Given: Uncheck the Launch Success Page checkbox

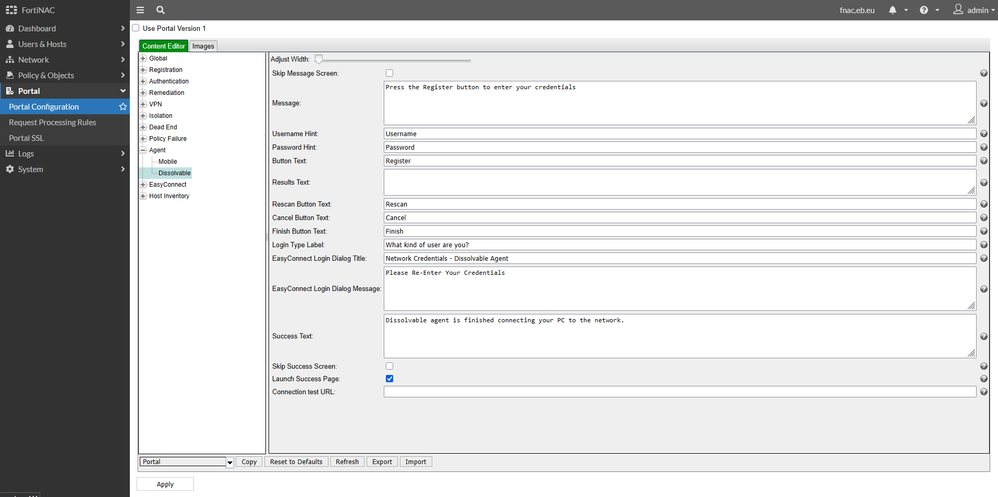Looking at the screenshot, I should 390,379.
